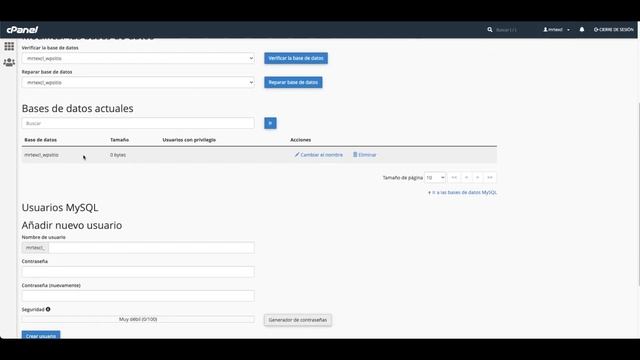Open the Reparar base de datos dropdown
The height and width of the screenshot is (360, 640).
click(138, 82)
